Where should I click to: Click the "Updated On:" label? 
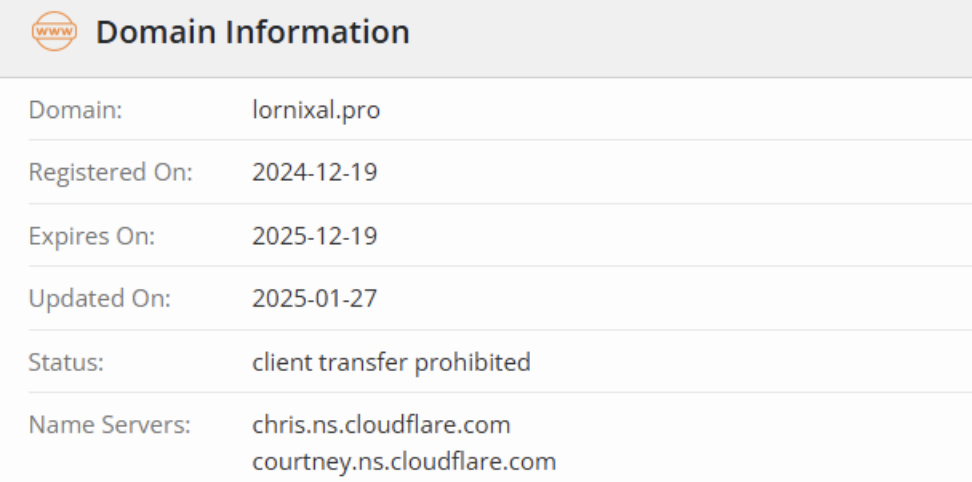(99, 299)
